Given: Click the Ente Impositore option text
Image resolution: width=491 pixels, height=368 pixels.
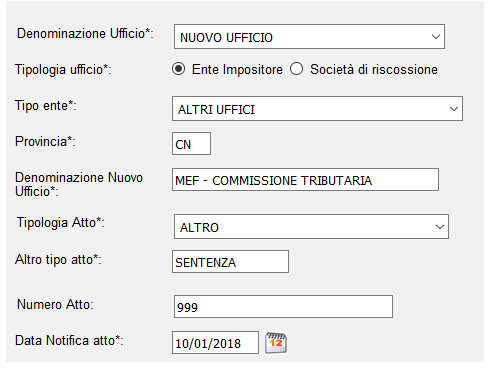Looking at the screenshot, I should pos(237,69).
